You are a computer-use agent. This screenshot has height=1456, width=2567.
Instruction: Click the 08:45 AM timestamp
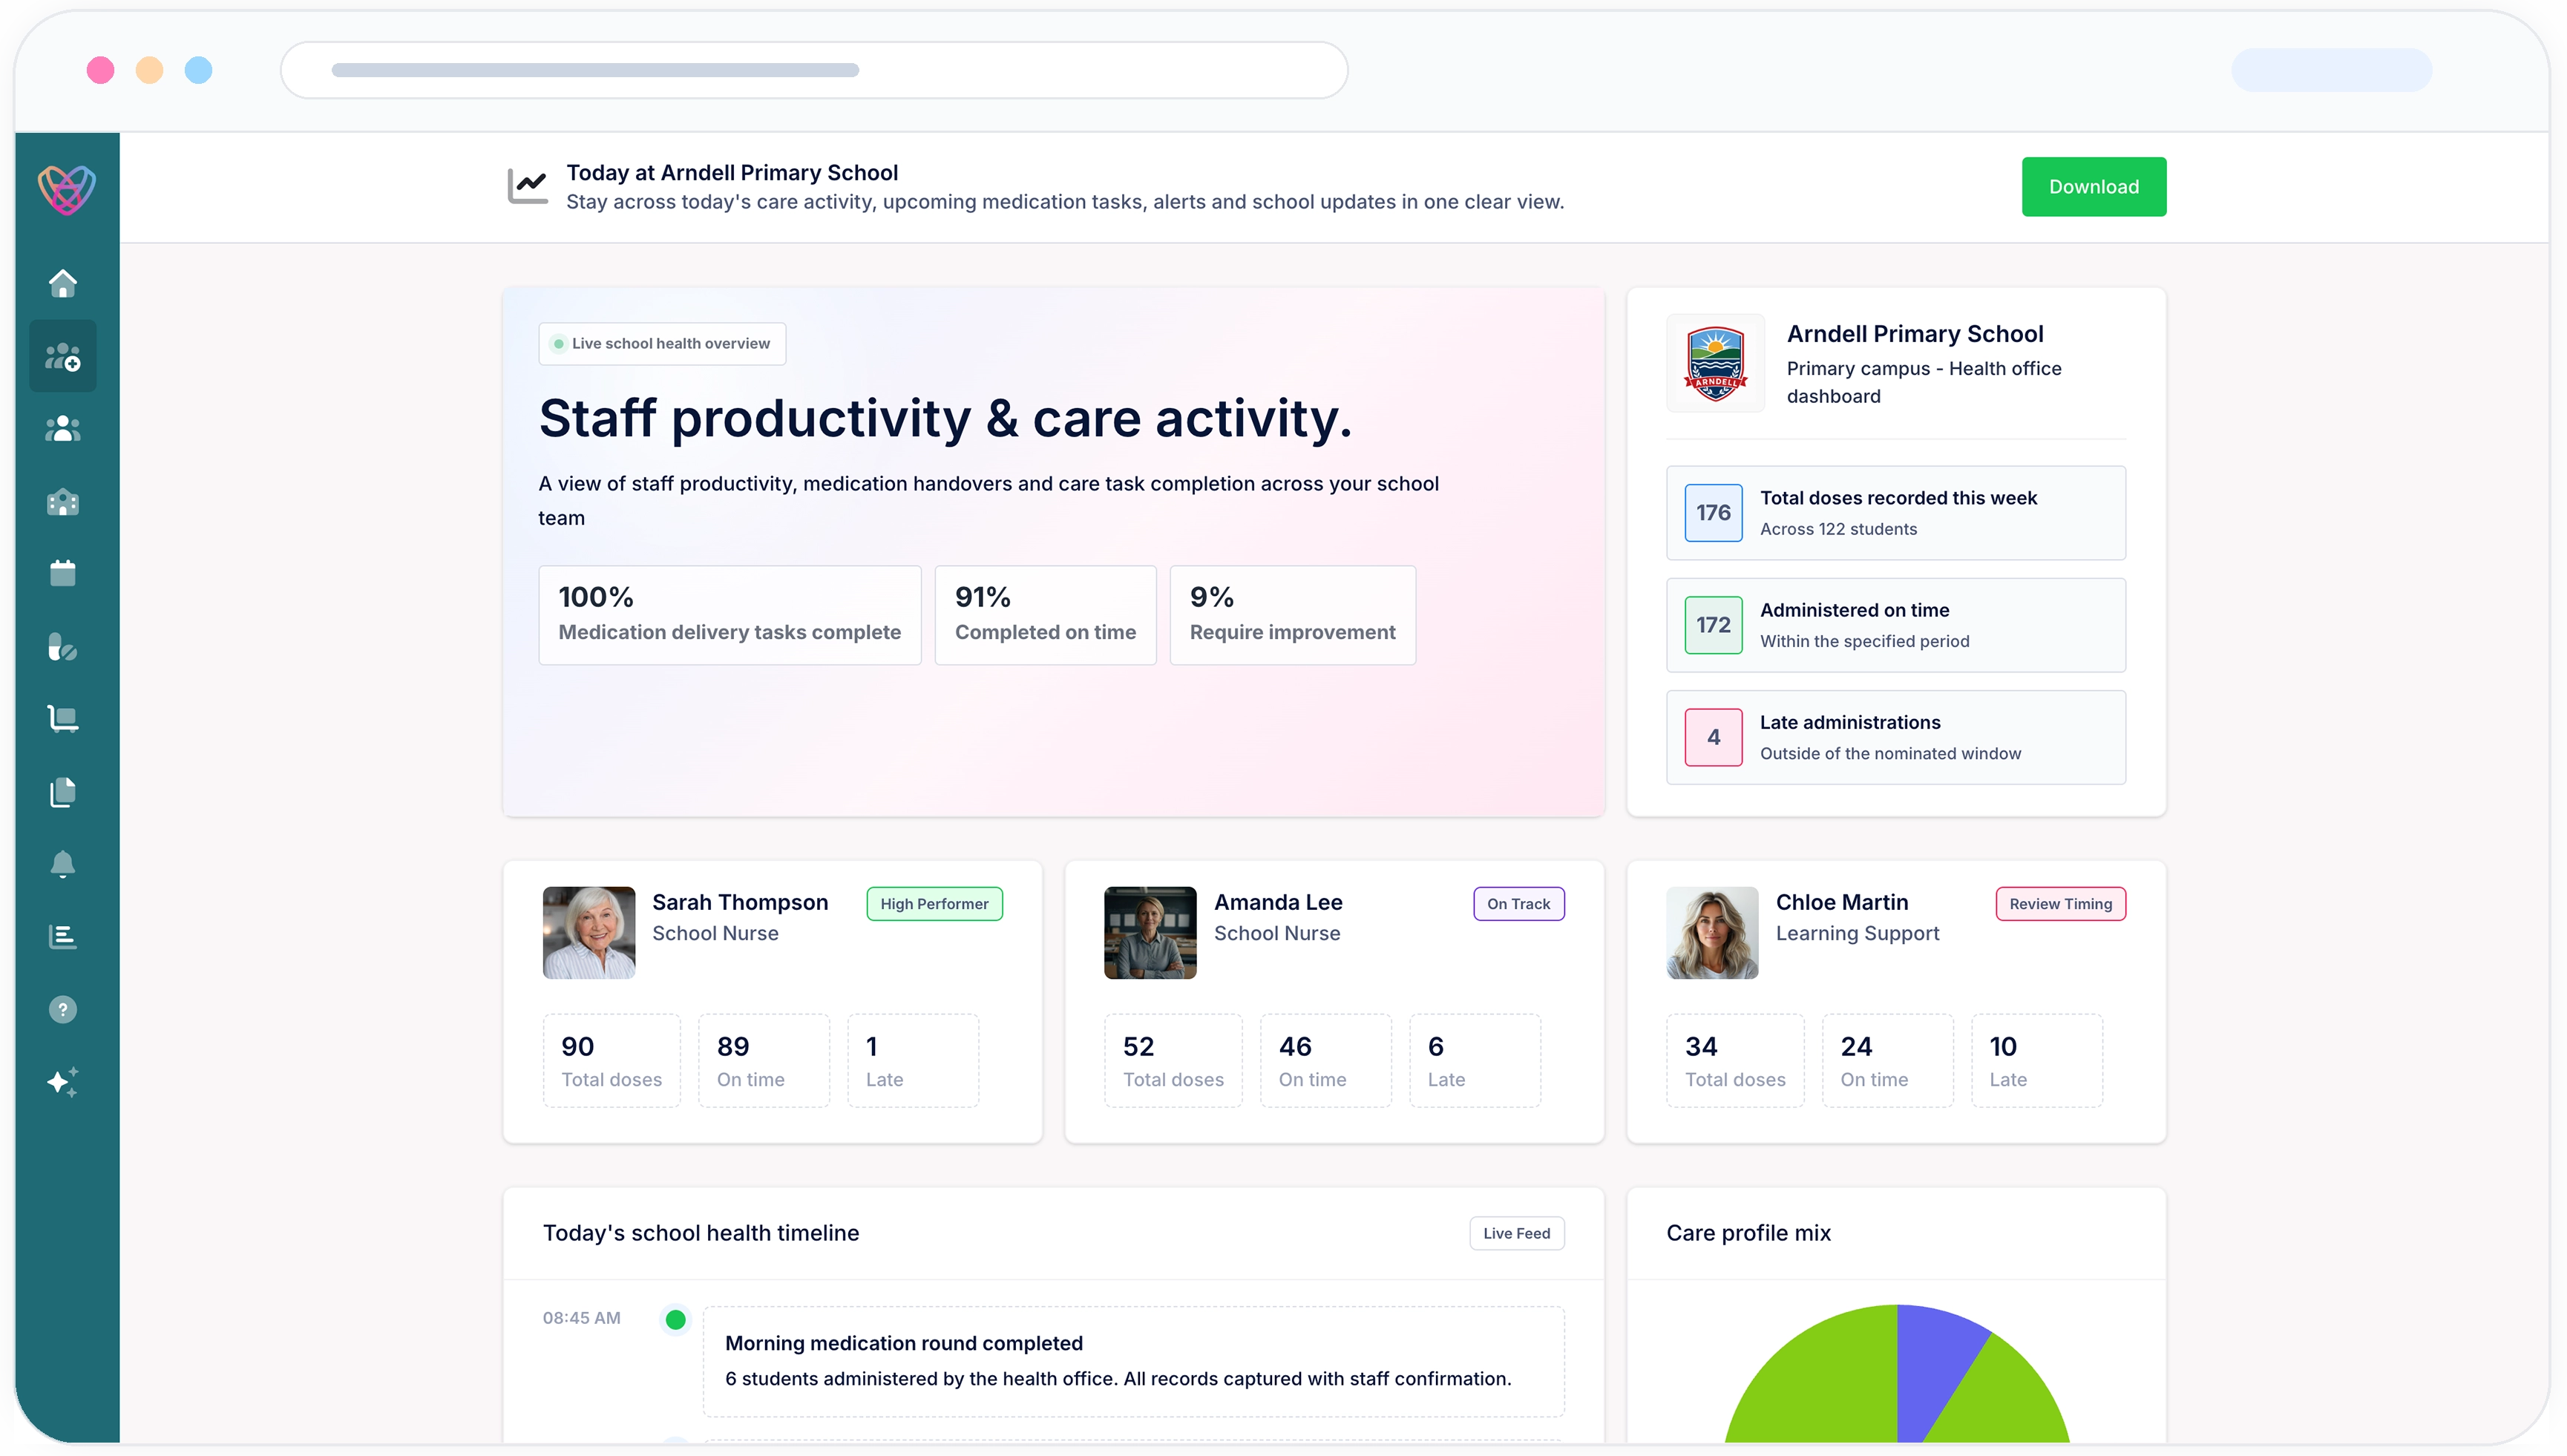coord(582,1318)
